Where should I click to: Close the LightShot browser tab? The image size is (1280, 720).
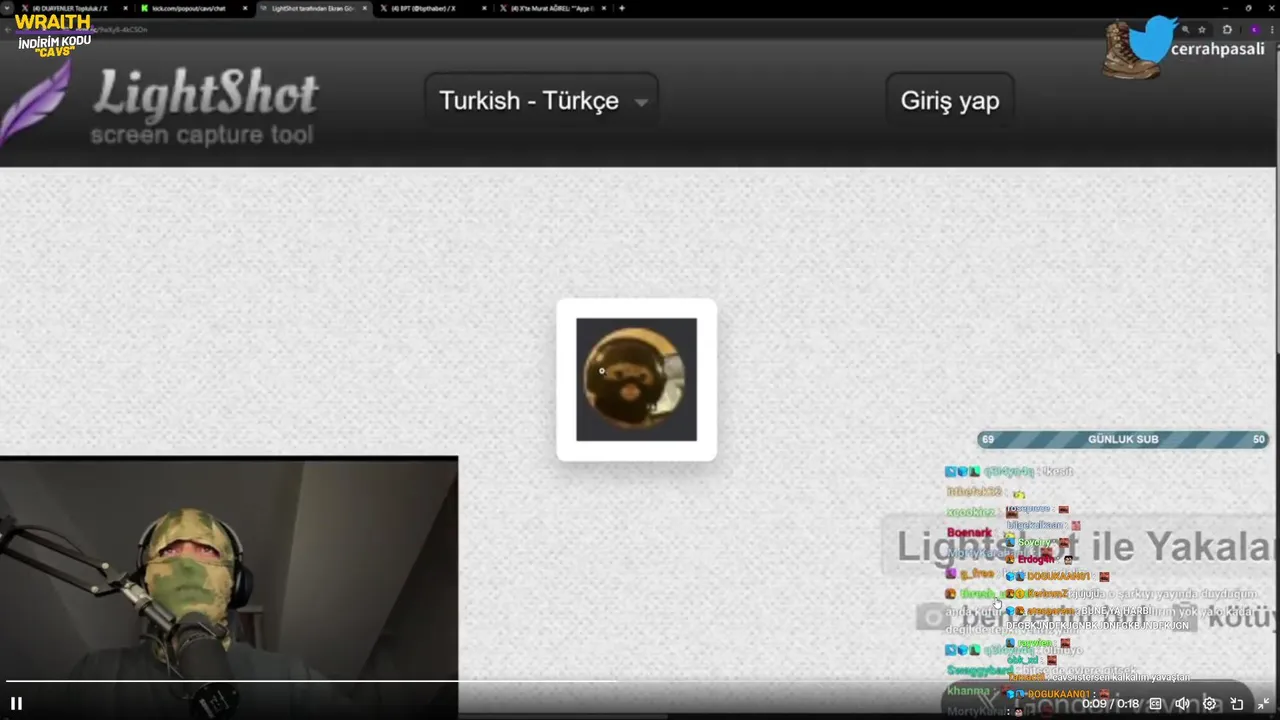(x=364, y=8)
